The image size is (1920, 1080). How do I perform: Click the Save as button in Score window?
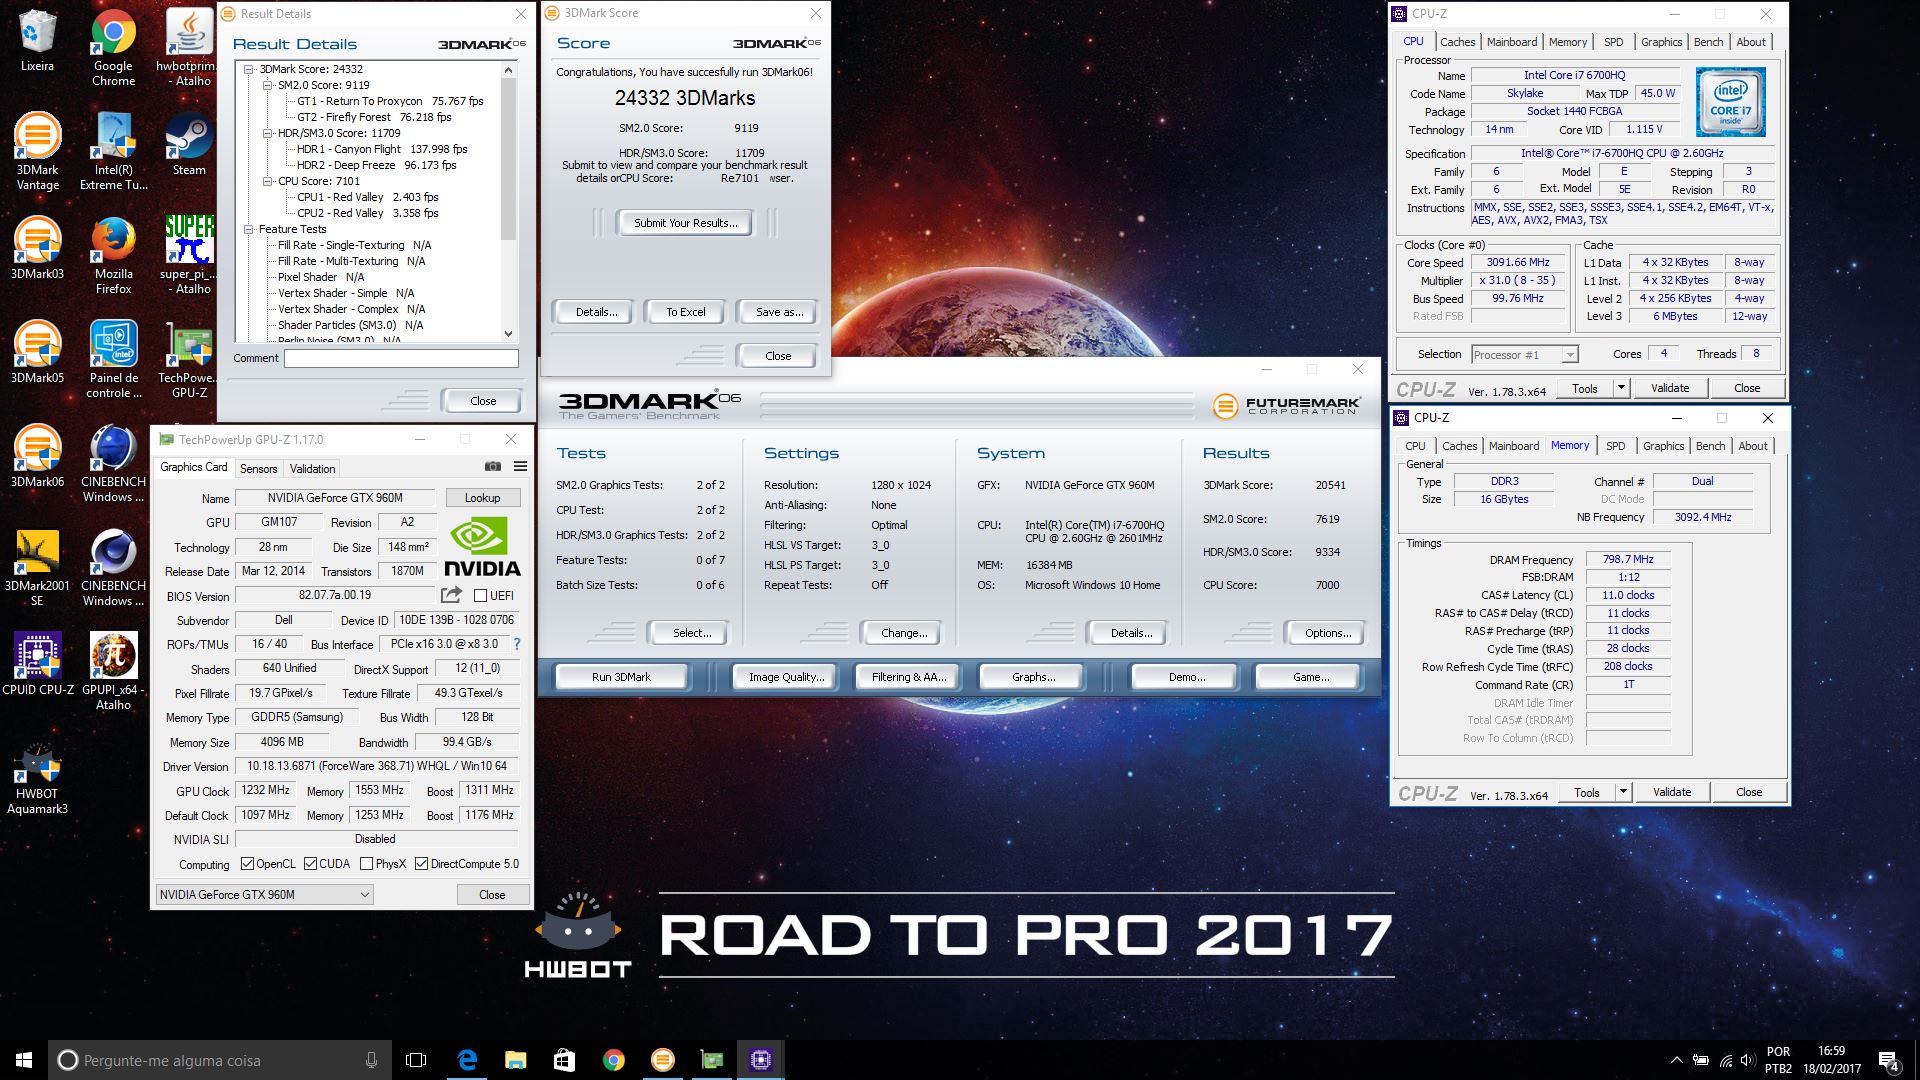(779, 312)
